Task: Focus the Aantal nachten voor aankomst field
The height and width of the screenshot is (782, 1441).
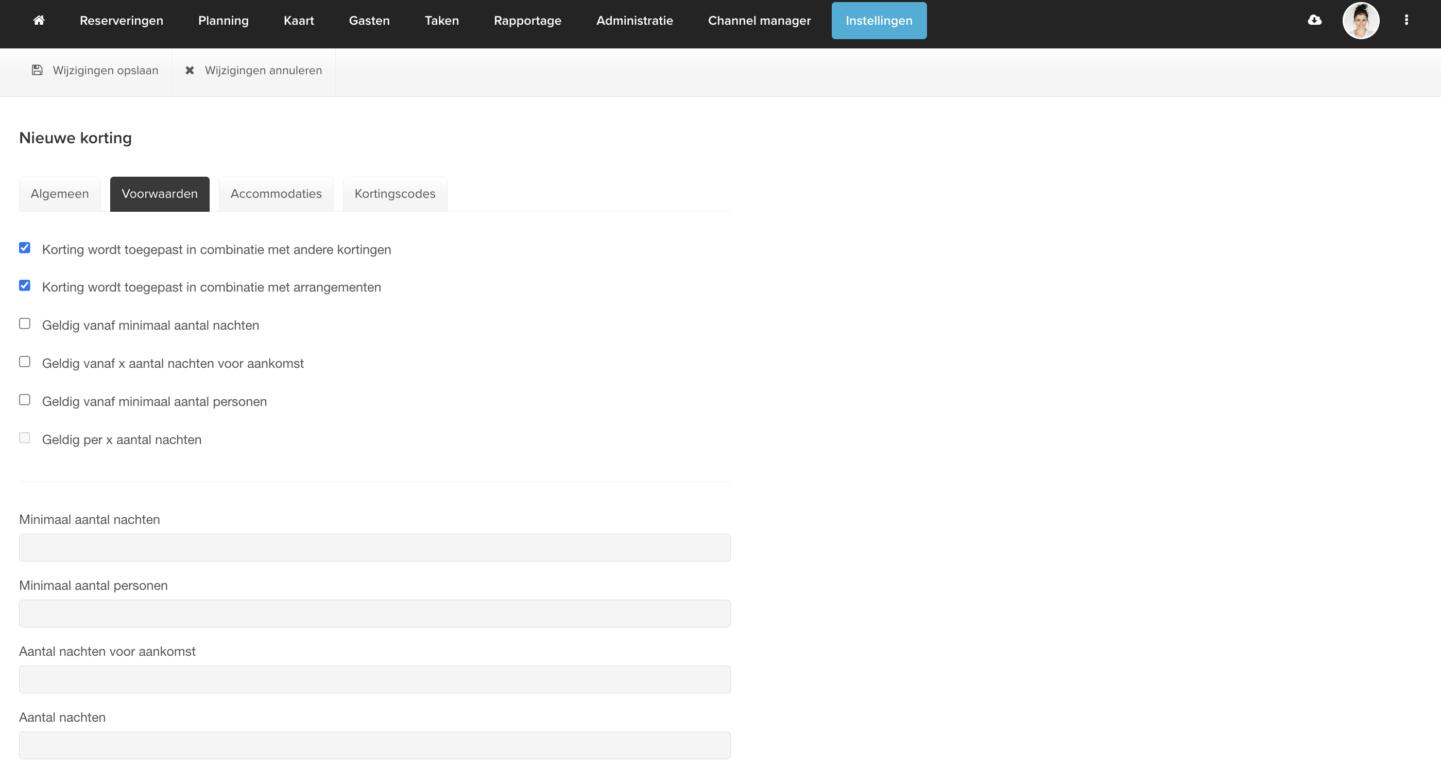Action: tap(375, 680)
